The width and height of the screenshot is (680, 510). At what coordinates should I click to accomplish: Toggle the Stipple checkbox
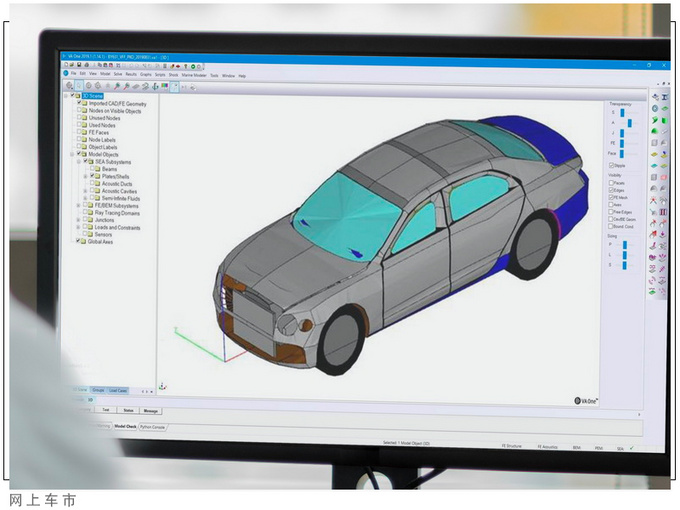coord(609,164)
